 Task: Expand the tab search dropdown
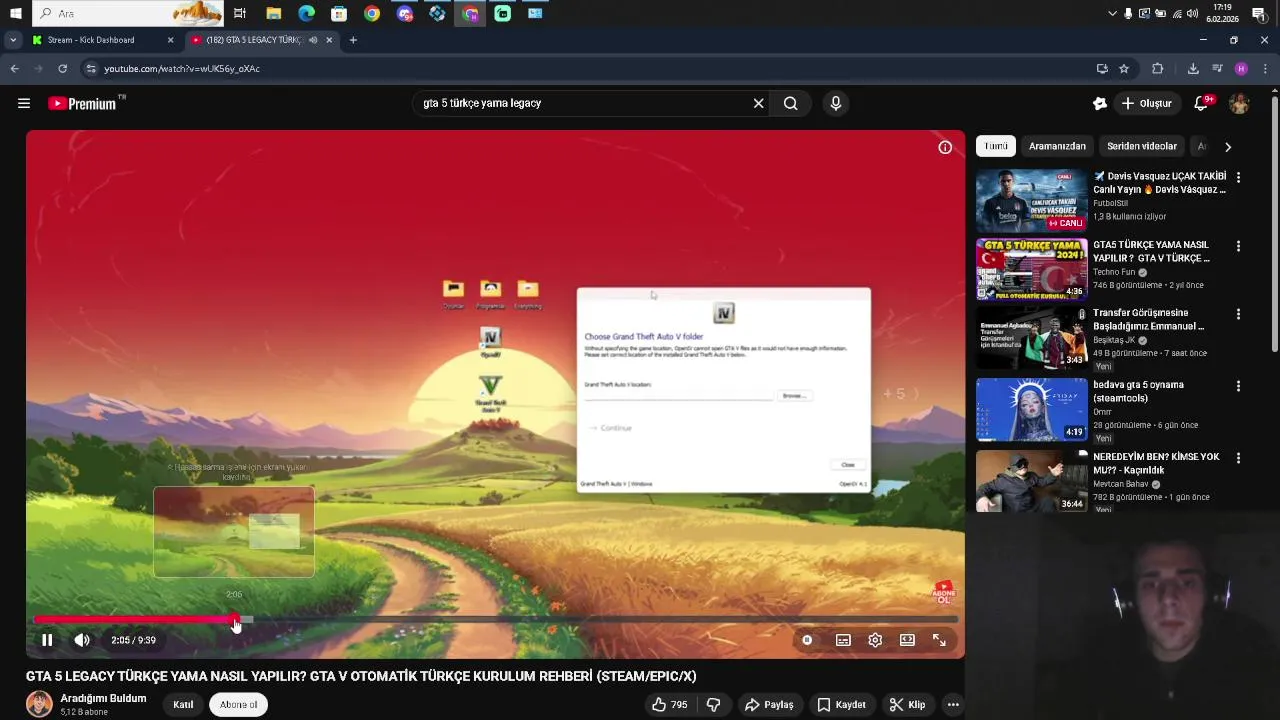[x=12, y=40]
